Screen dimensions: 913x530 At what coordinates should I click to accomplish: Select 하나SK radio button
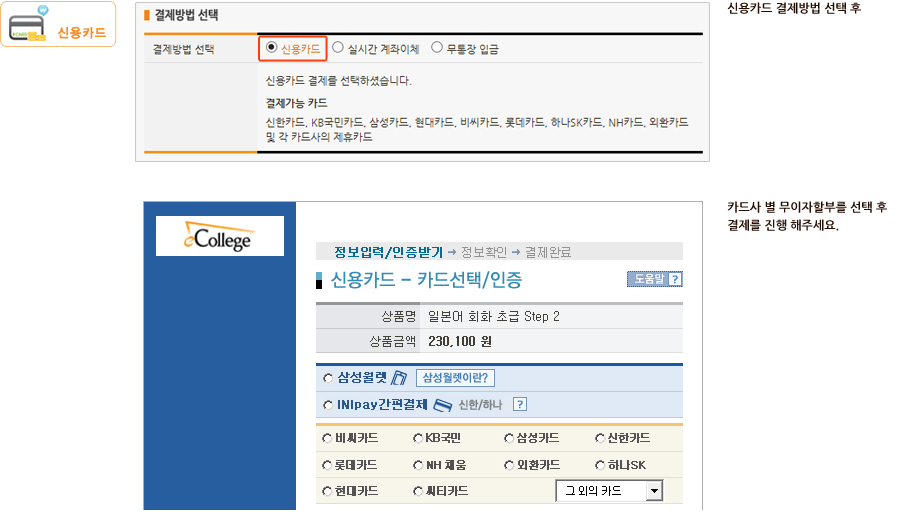pyautogui.click(x=600, y=465)
